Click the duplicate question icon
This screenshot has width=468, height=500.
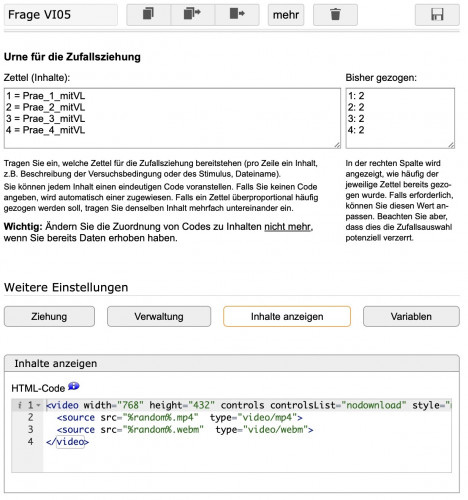[x=148, y=15]
